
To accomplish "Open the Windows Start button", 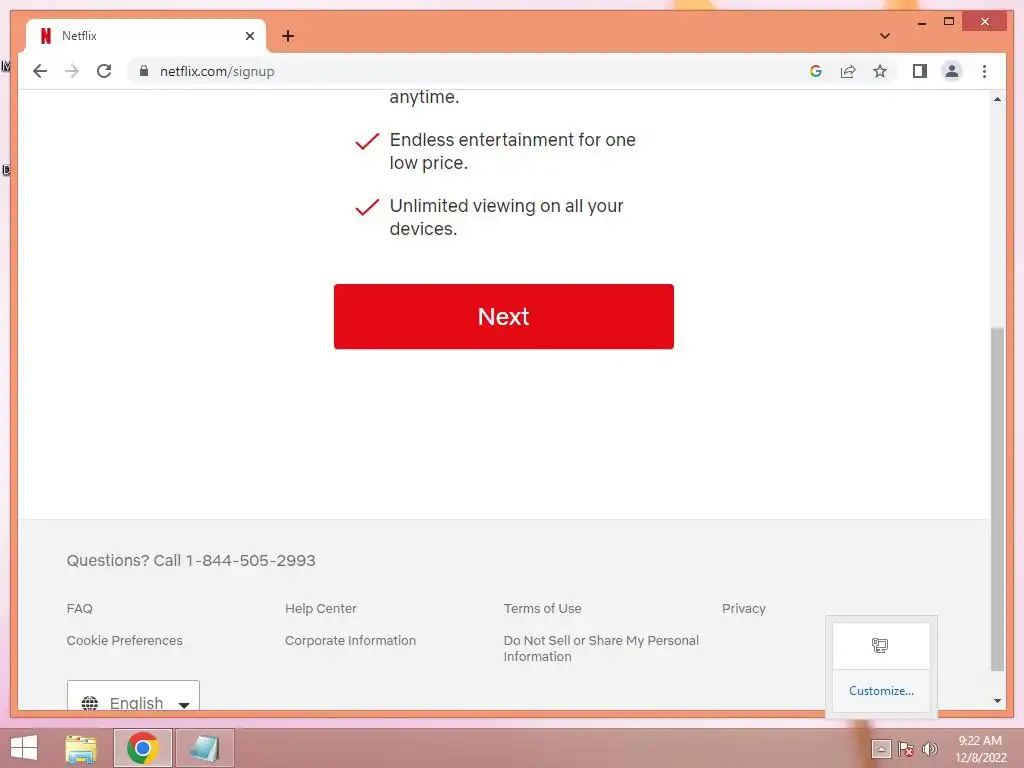I will point(24,748).
